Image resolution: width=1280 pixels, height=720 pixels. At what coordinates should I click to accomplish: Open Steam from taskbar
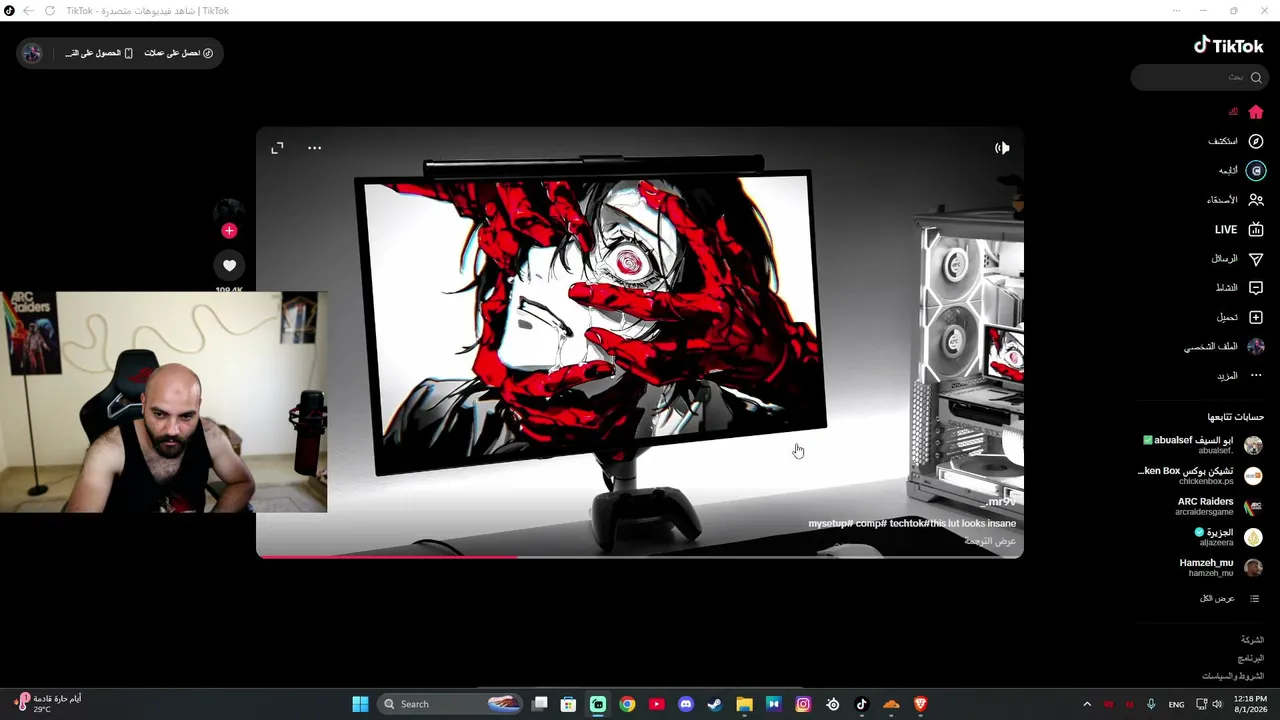pyautogui.click(x=715, y=704)
